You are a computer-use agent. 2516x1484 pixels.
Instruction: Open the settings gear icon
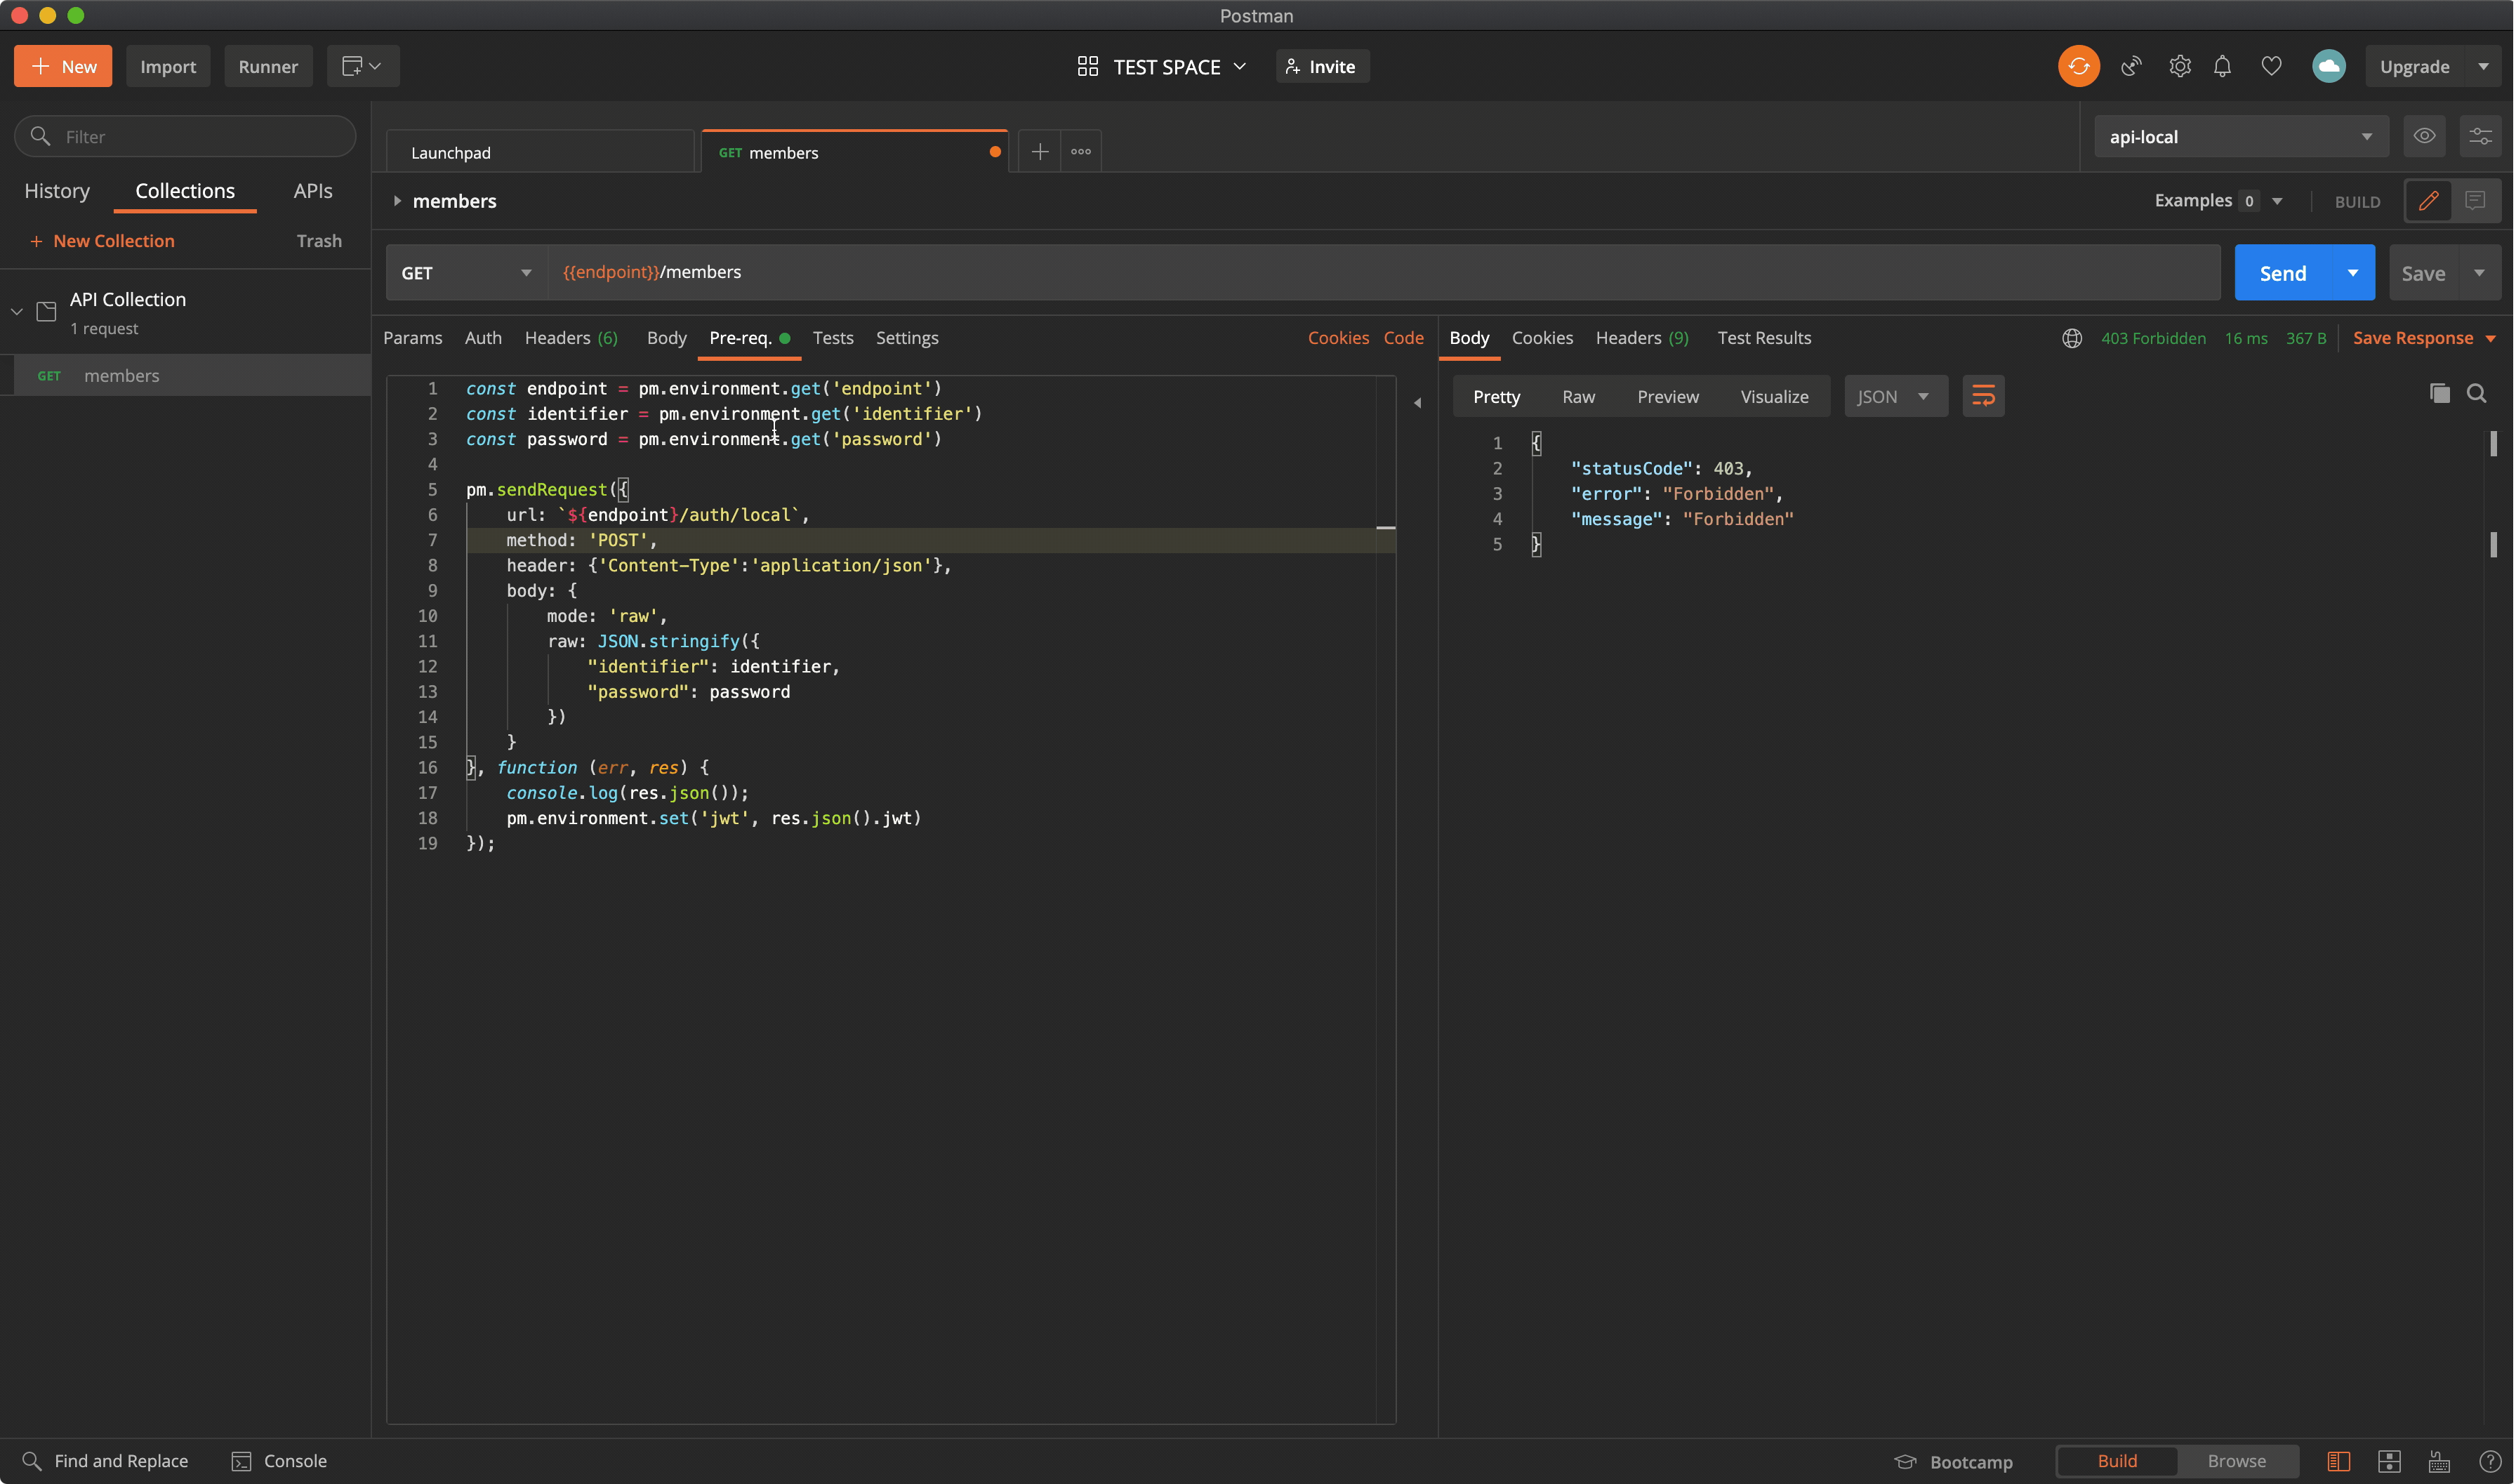2180,66
